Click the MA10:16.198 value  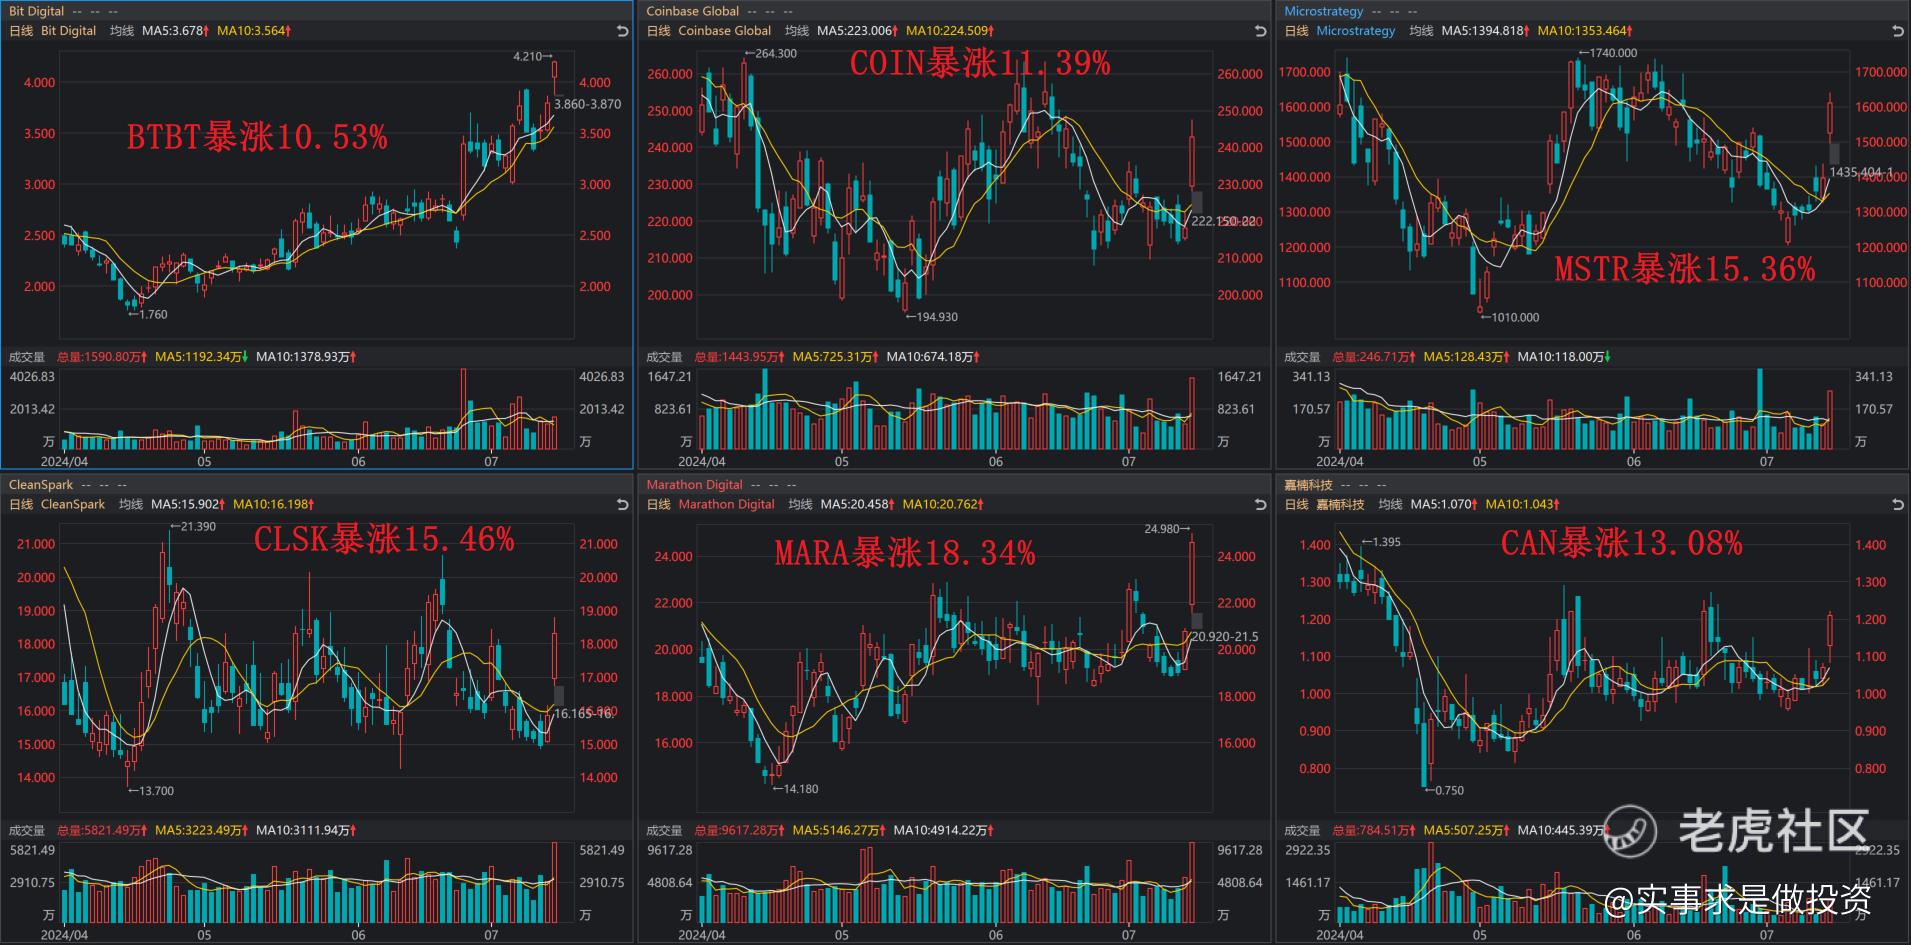(x=274, y=505)
